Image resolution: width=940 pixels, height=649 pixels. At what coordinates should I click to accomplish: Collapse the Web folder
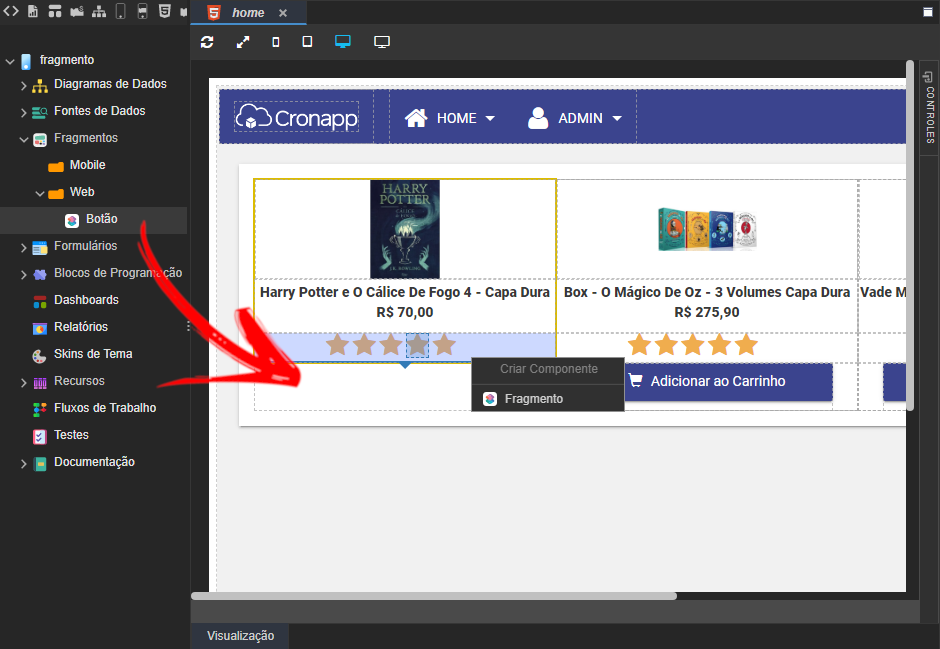tap(40, 194)
